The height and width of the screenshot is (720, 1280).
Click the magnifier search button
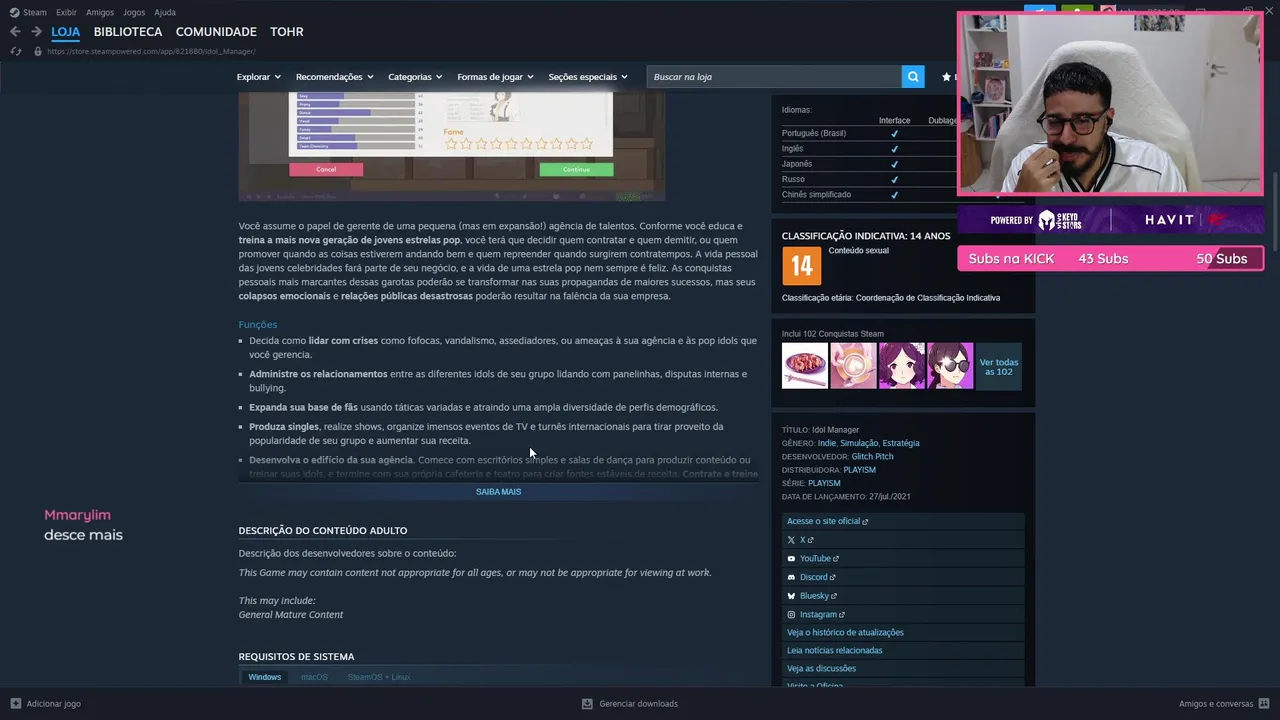912,77
